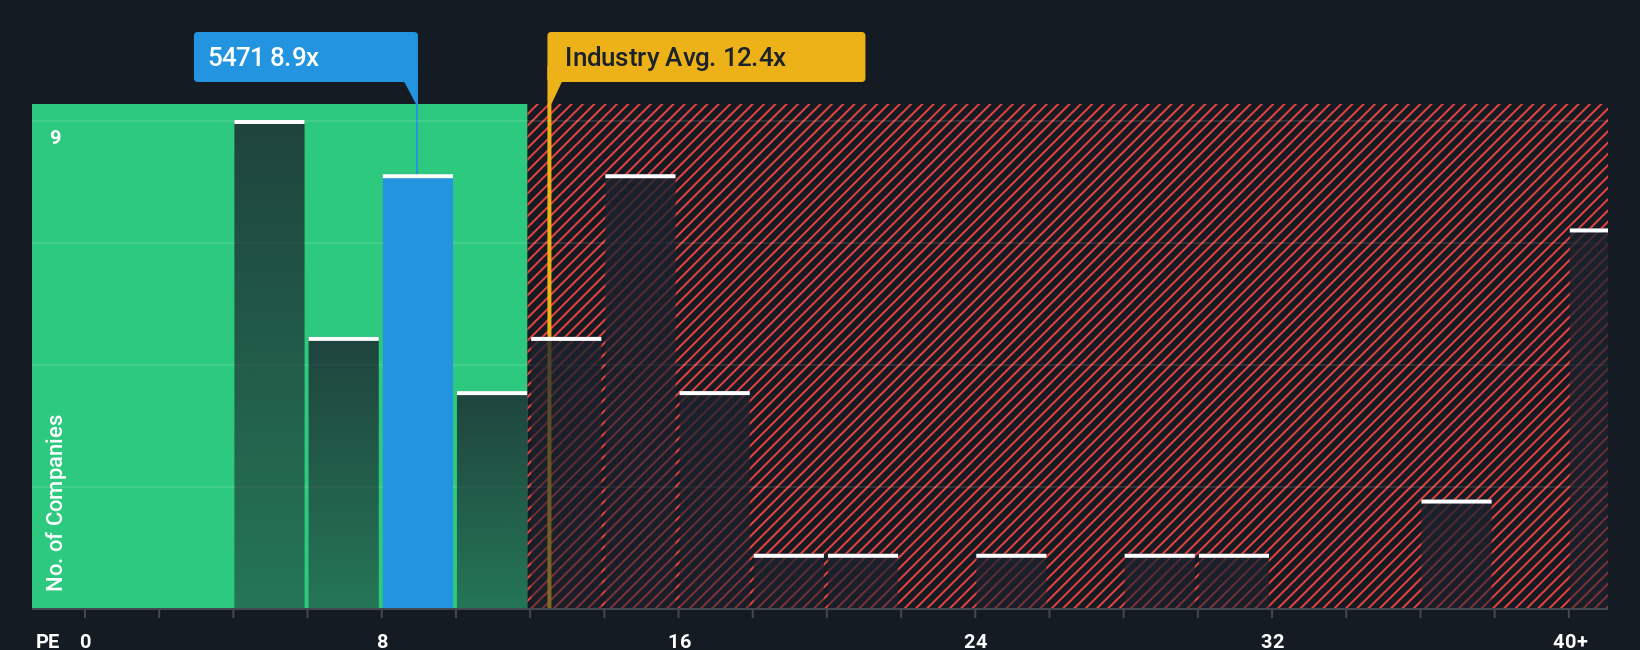The image size is (1640, 650).
Task: Click the x-axis label 0
Action: [x=86, y=640]
